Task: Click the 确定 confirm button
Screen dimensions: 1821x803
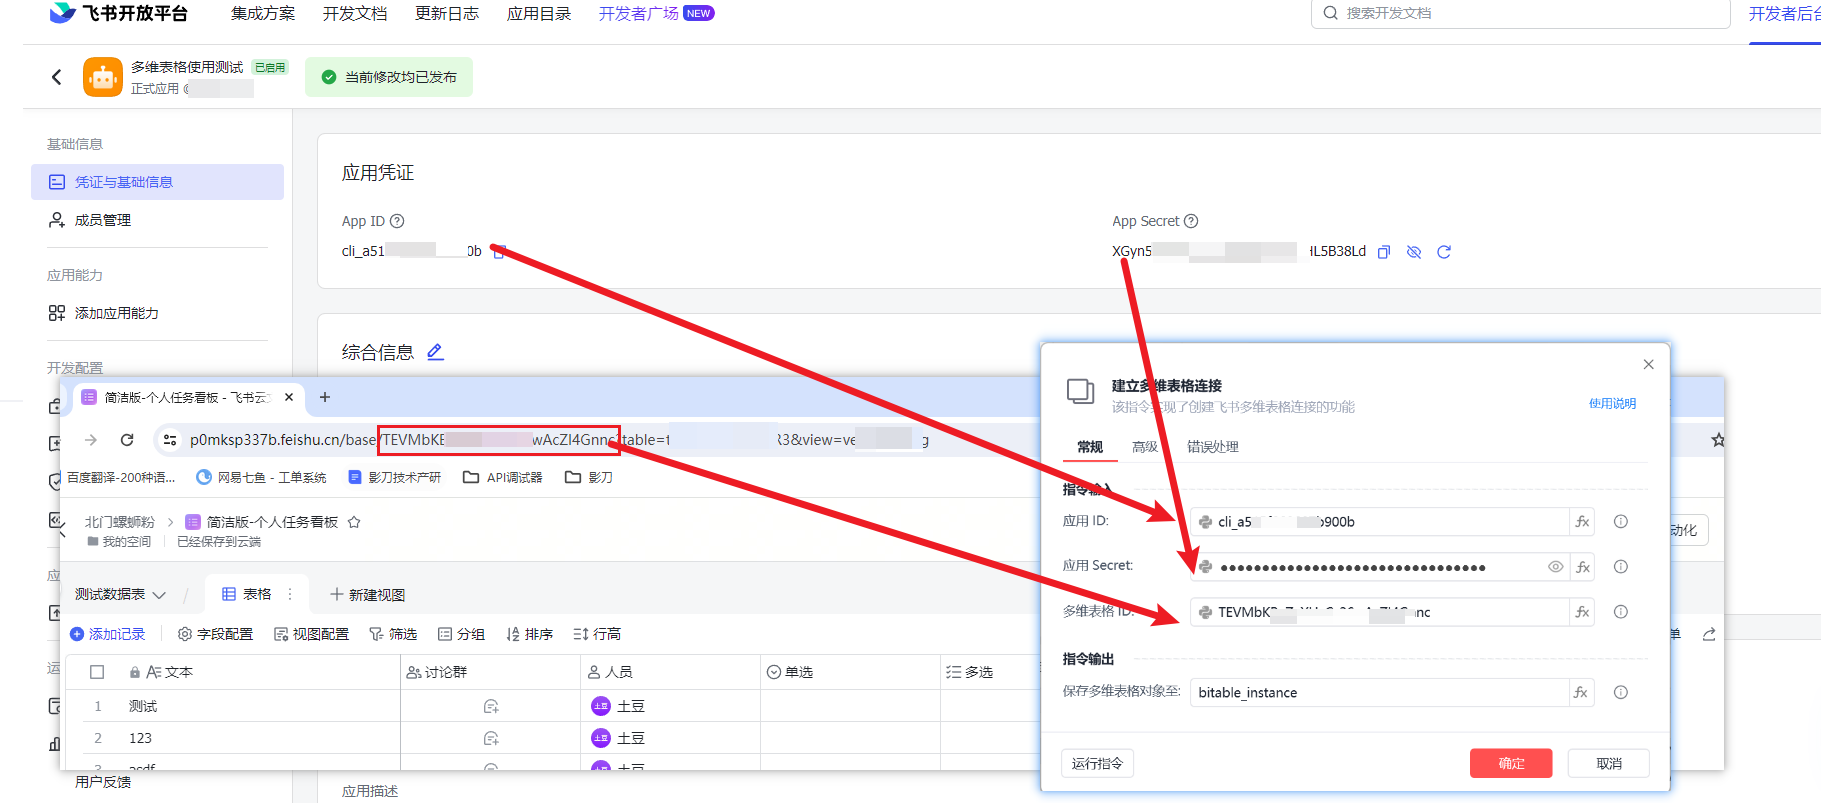Action: [1510, 763]
